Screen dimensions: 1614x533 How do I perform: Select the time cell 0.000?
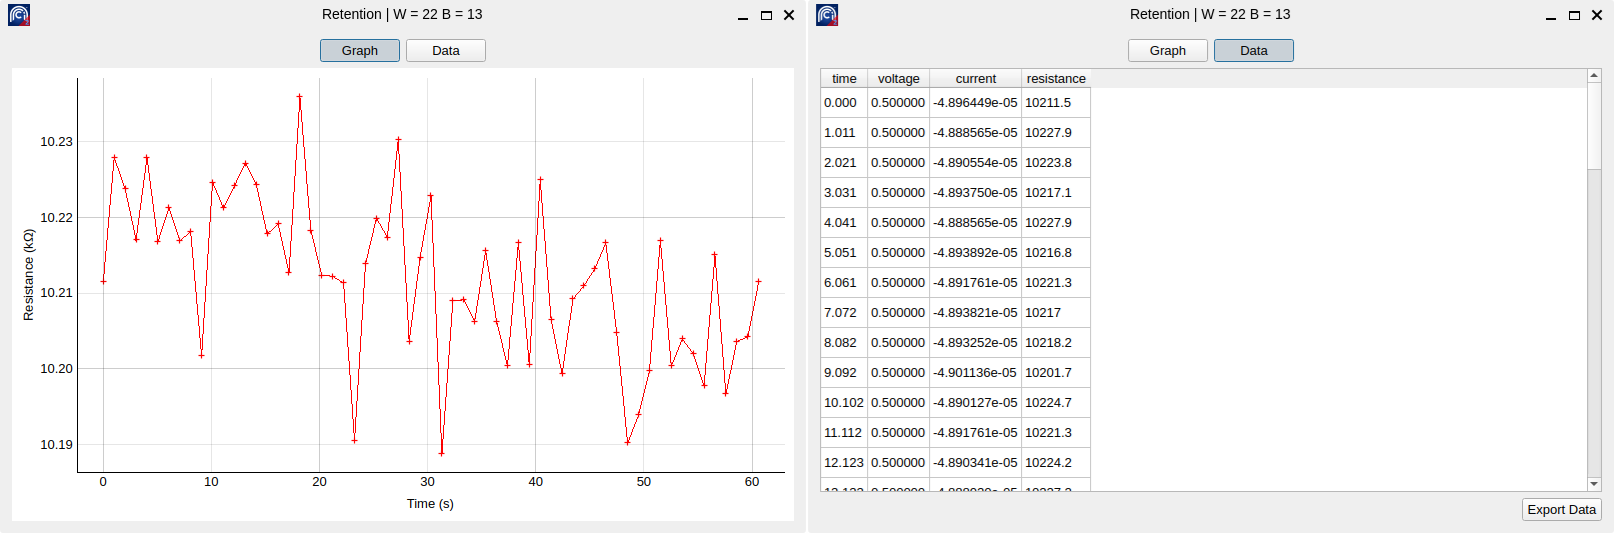pyautogui.click(x=844, y=103)
